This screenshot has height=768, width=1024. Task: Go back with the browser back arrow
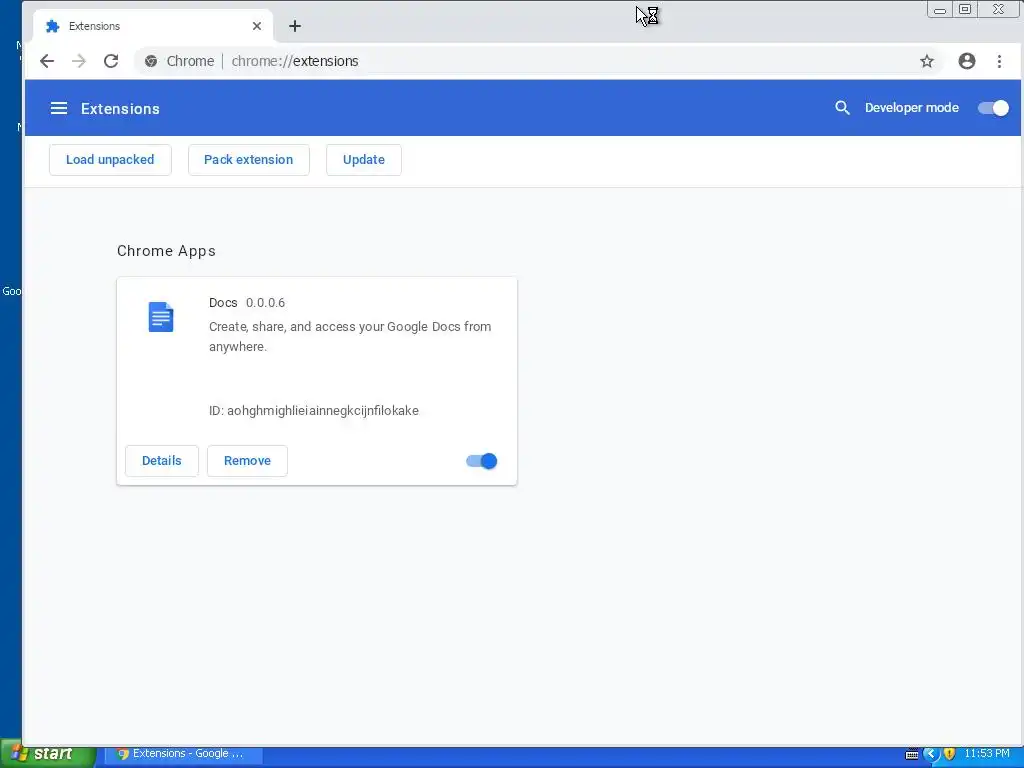pos(47,61)
